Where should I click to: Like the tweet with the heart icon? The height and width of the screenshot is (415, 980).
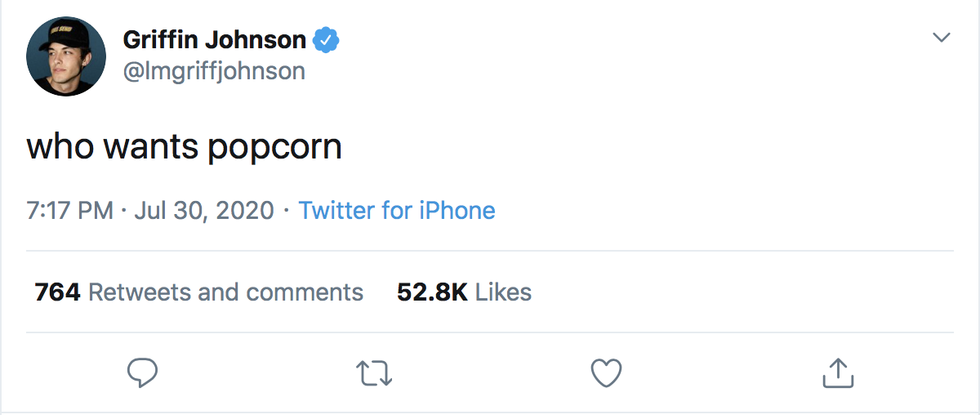[606, 373]
